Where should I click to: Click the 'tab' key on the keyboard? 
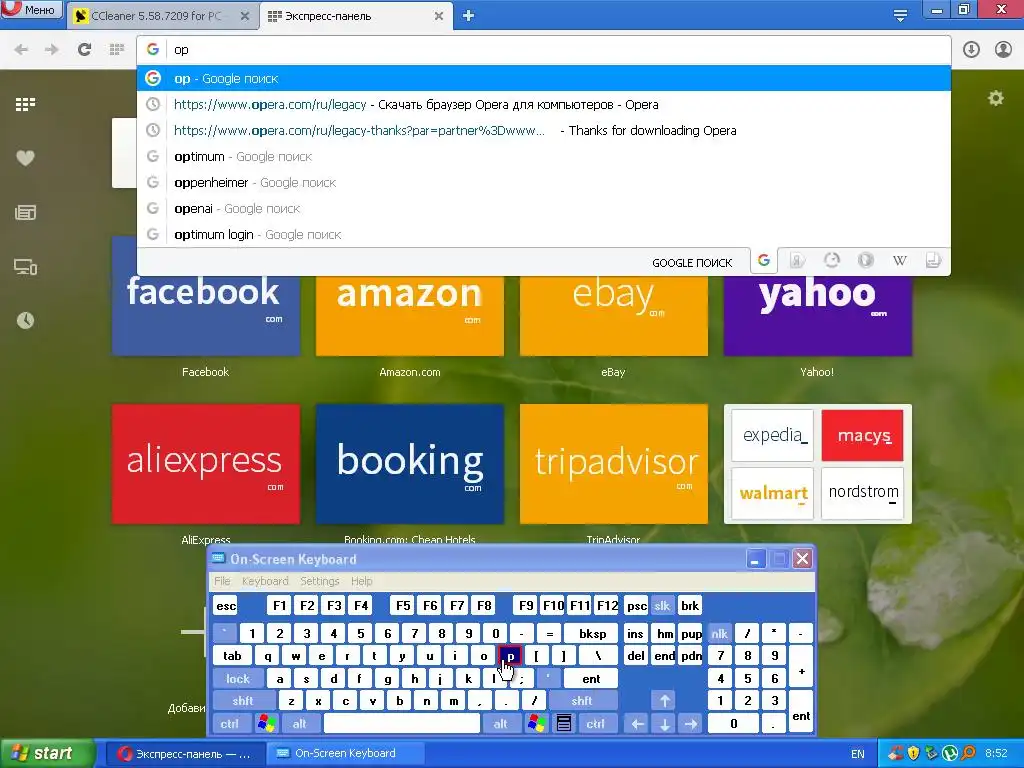coord(232,656)
